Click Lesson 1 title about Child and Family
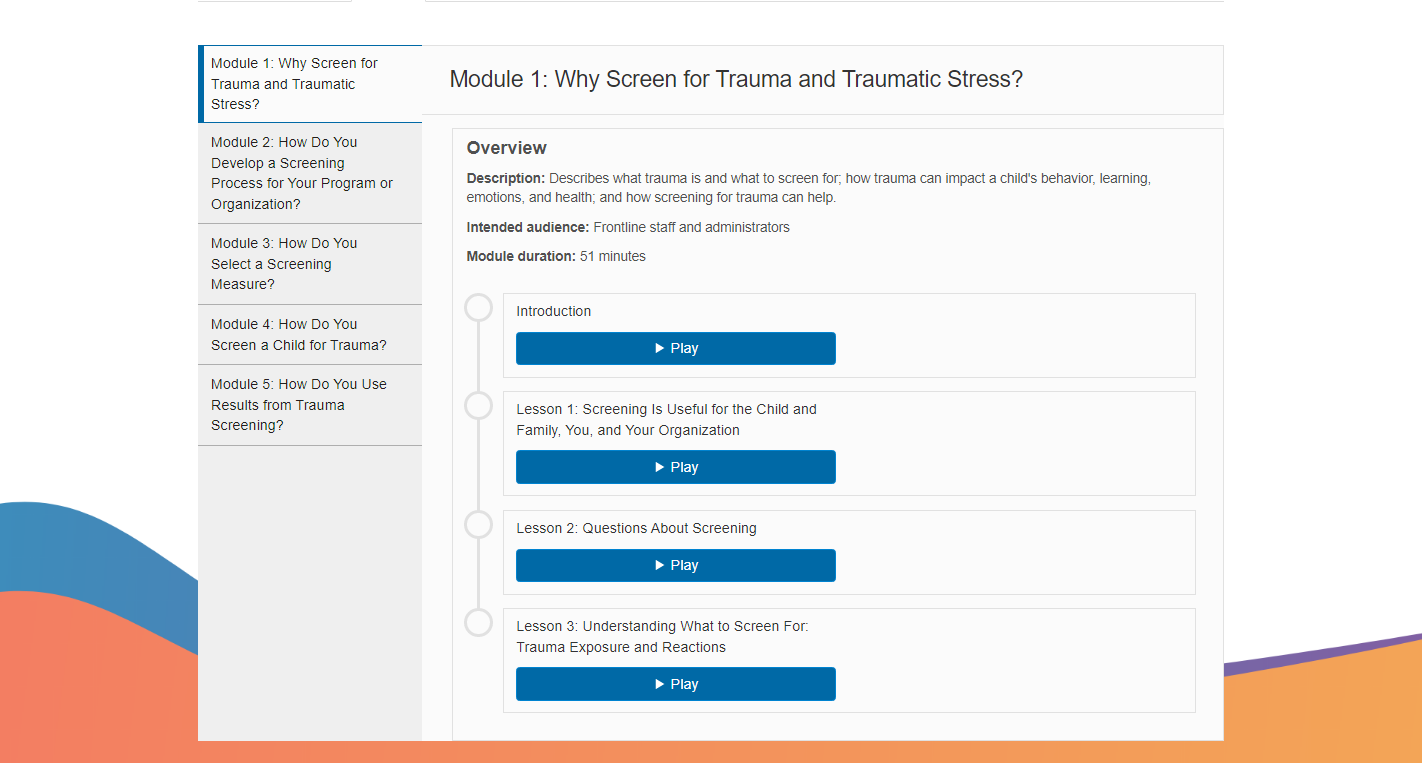 pos(666,420)
